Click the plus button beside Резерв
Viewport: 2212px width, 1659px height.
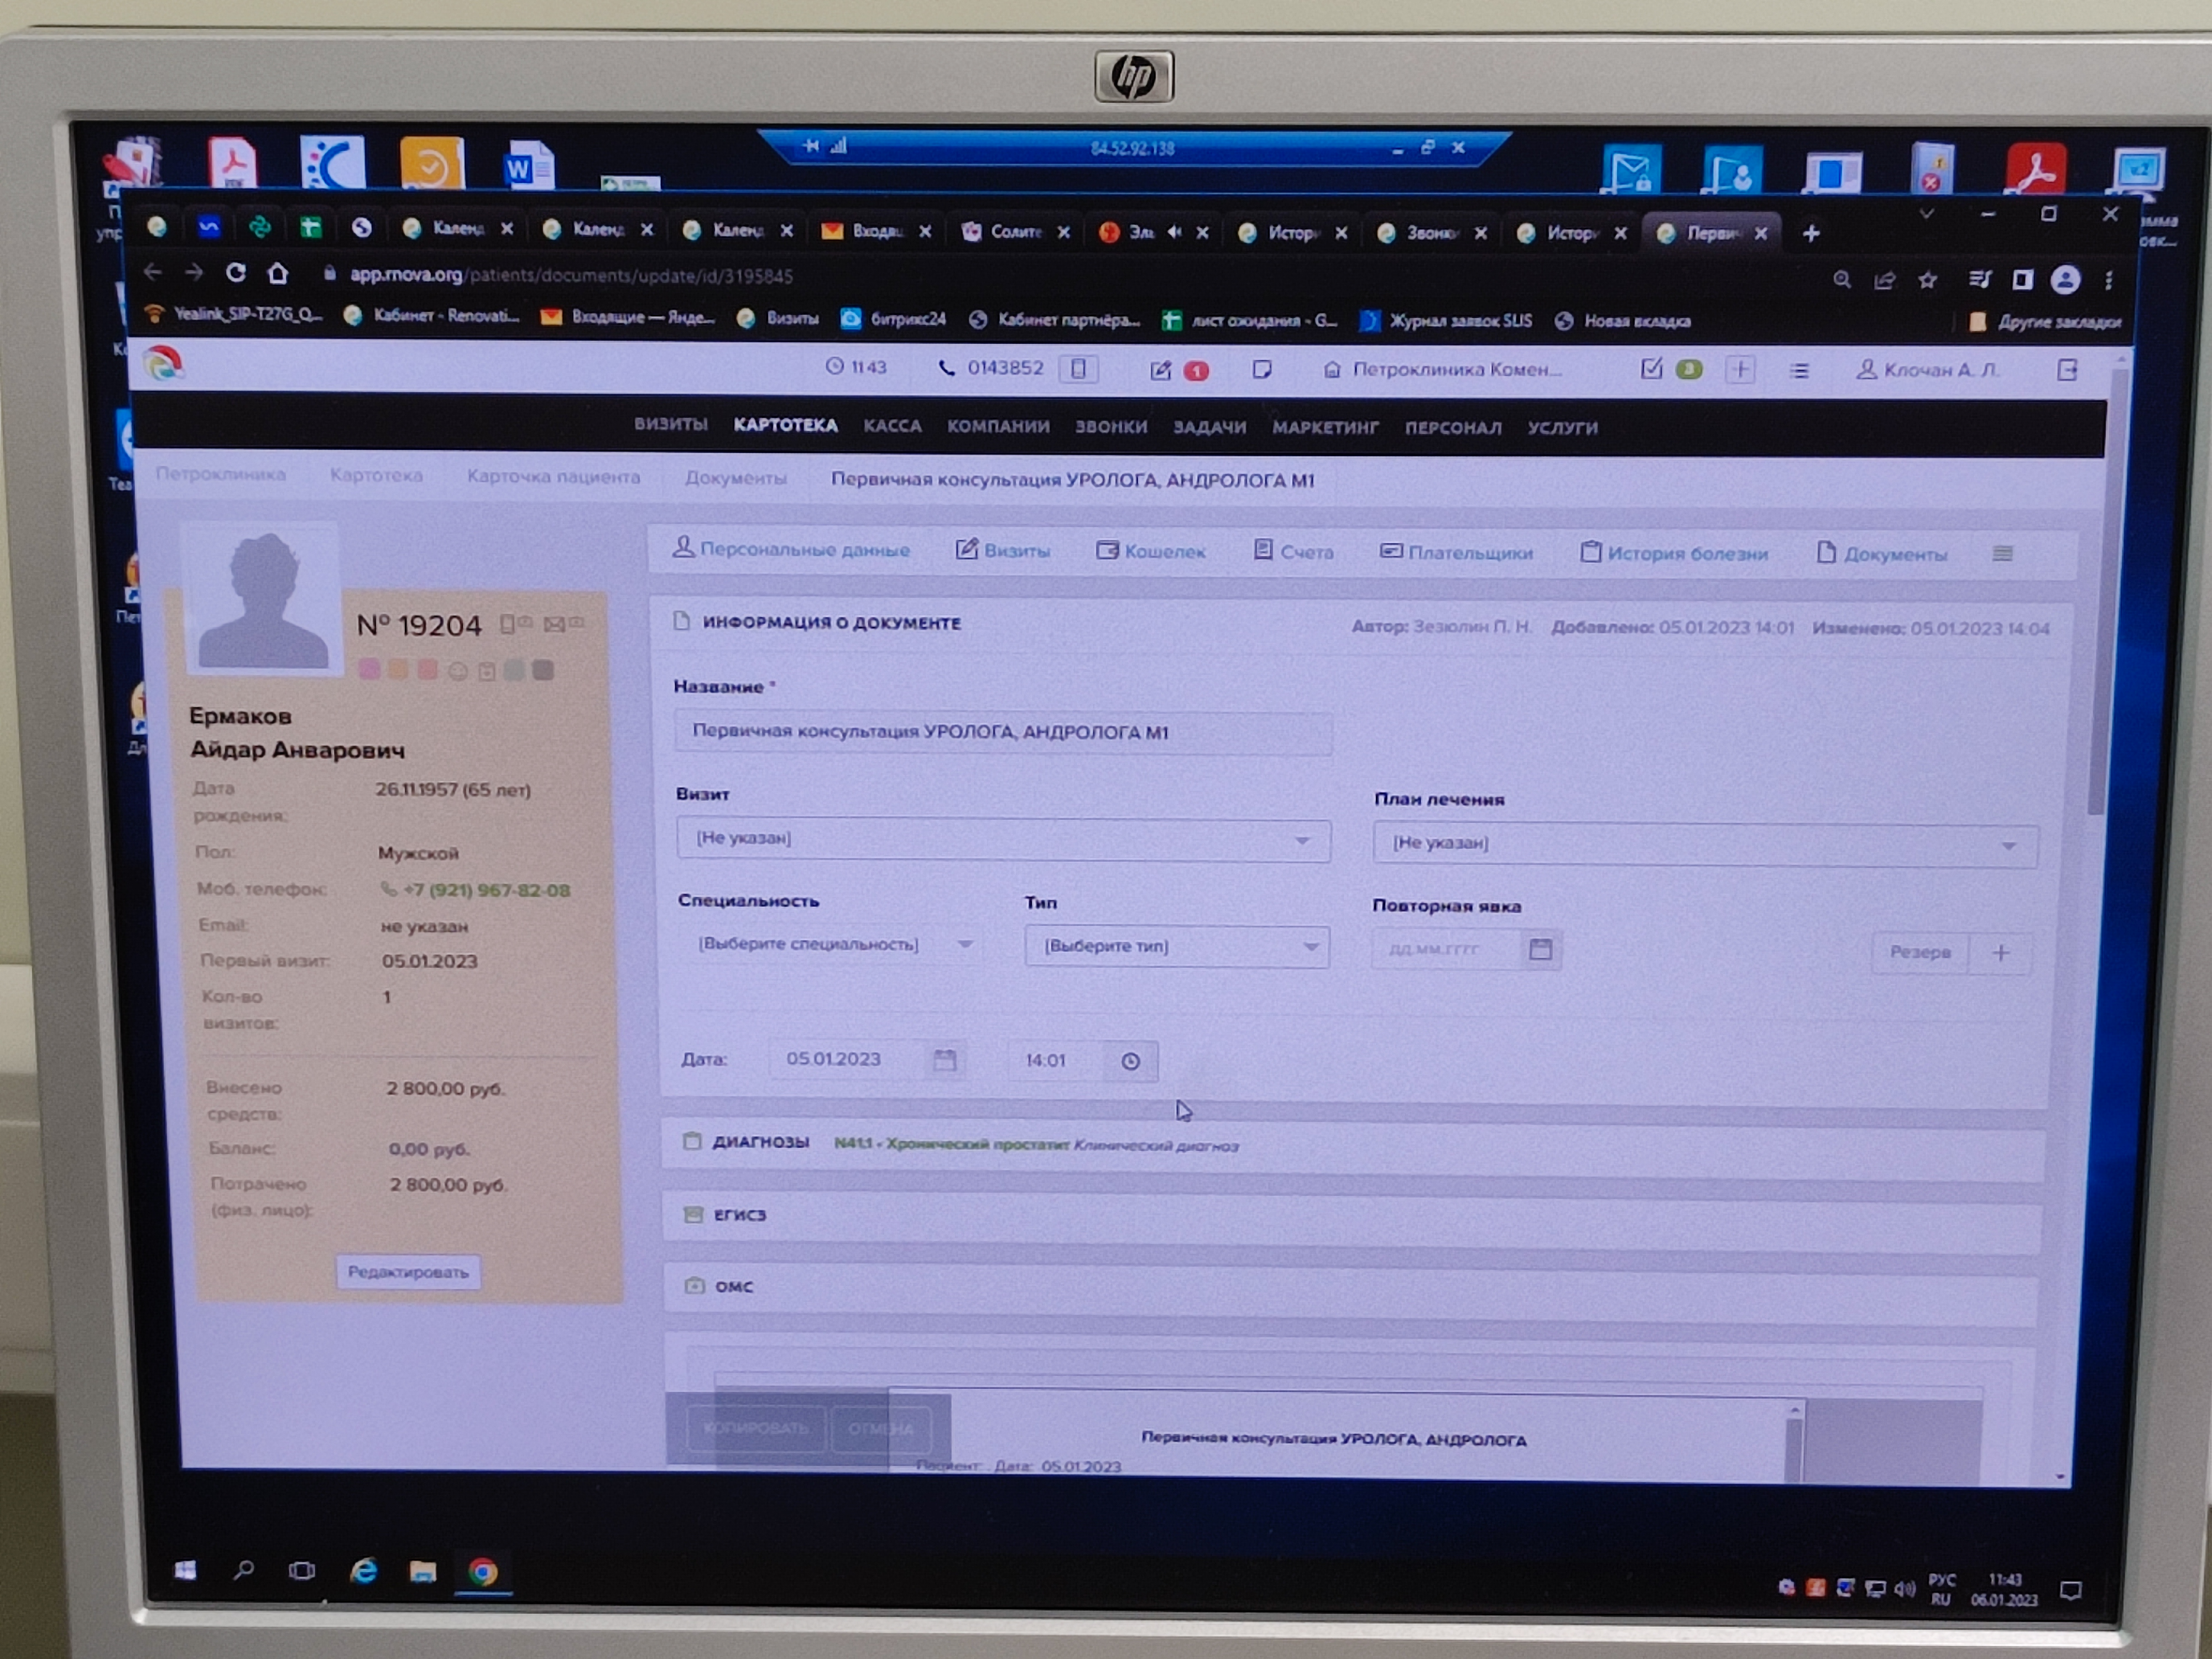pos(2001,953)
